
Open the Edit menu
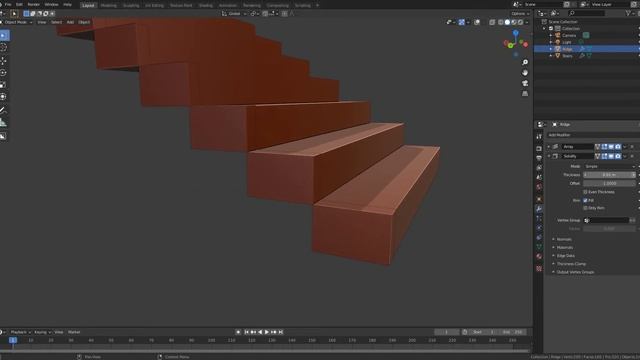coord(19,4)
